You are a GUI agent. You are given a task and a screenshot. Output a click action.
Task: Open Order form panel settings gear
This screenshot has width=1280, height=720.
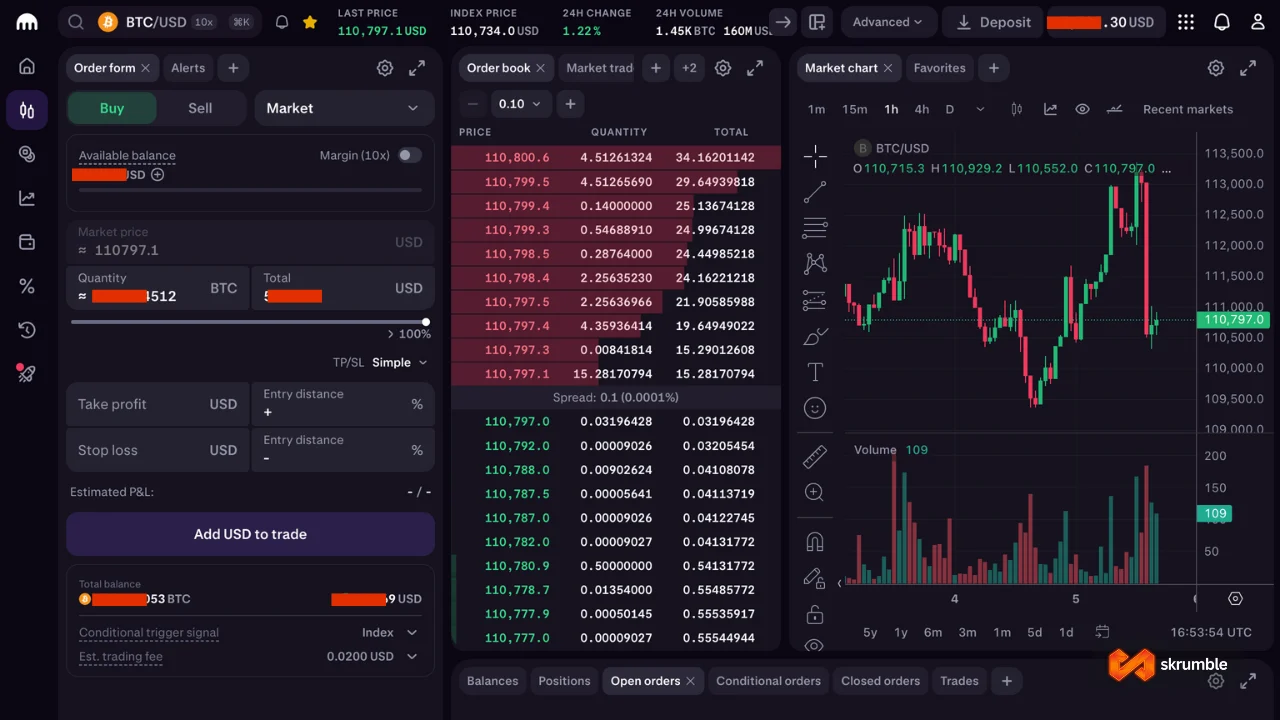point(385,68)
